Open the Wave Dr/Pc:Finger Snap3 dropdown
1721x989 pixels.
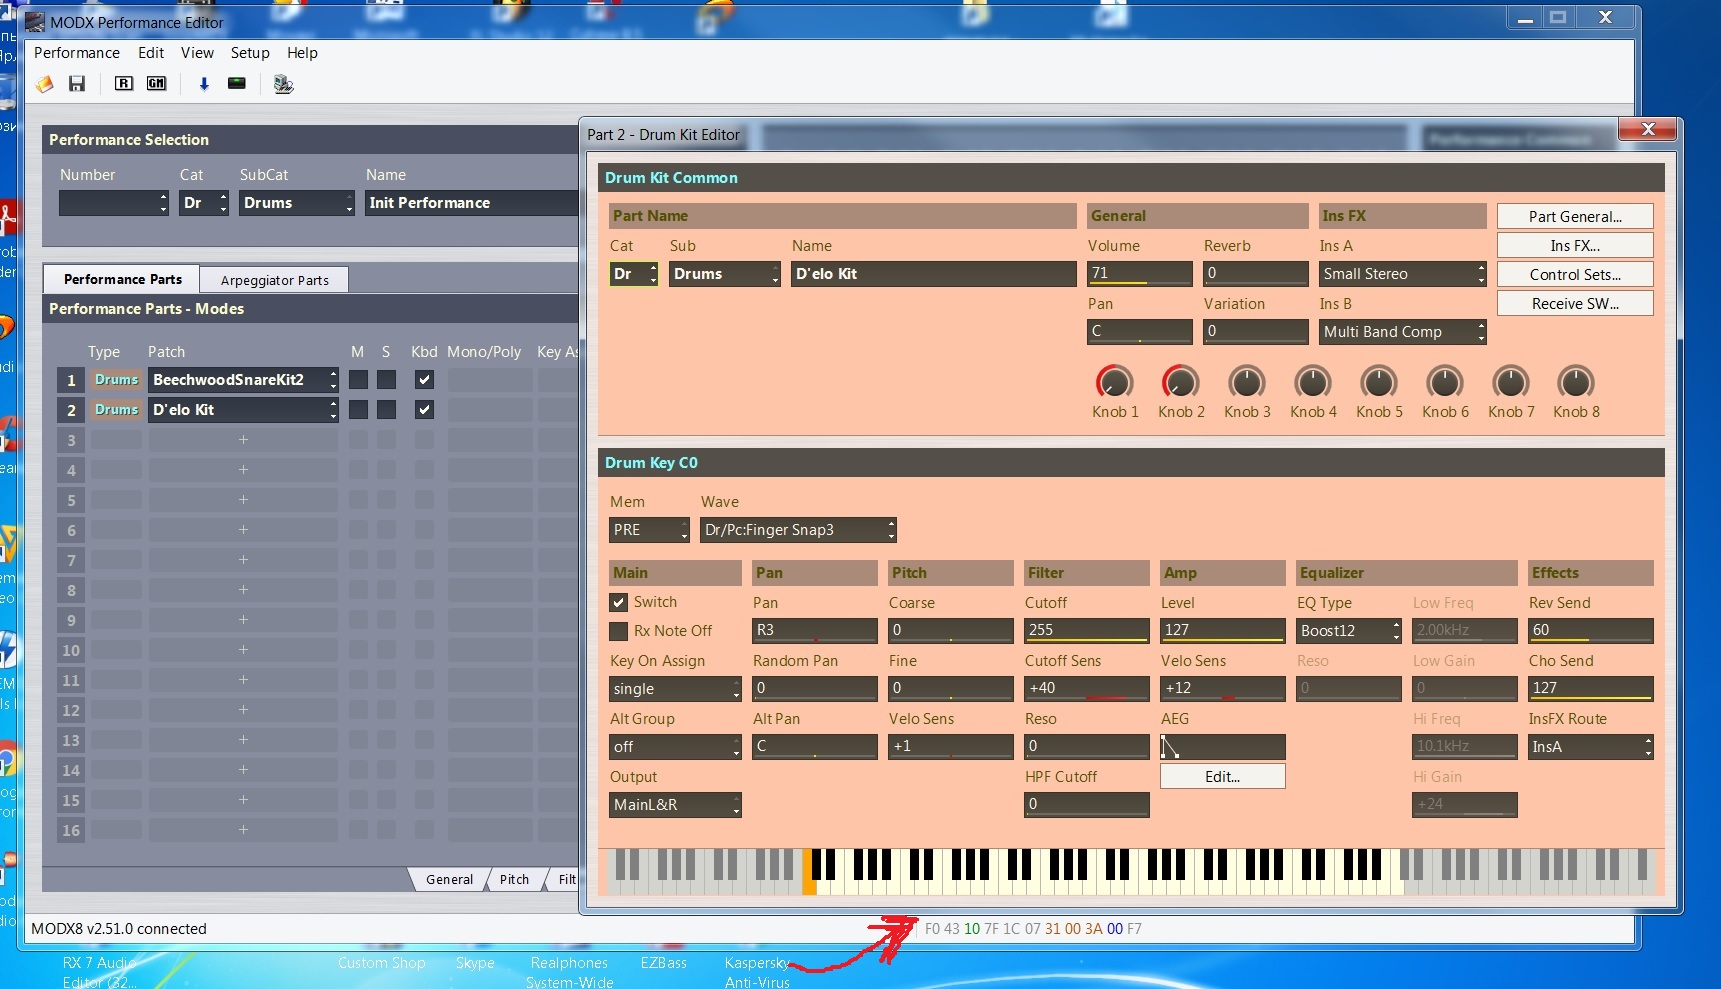[x=798, y=530]
